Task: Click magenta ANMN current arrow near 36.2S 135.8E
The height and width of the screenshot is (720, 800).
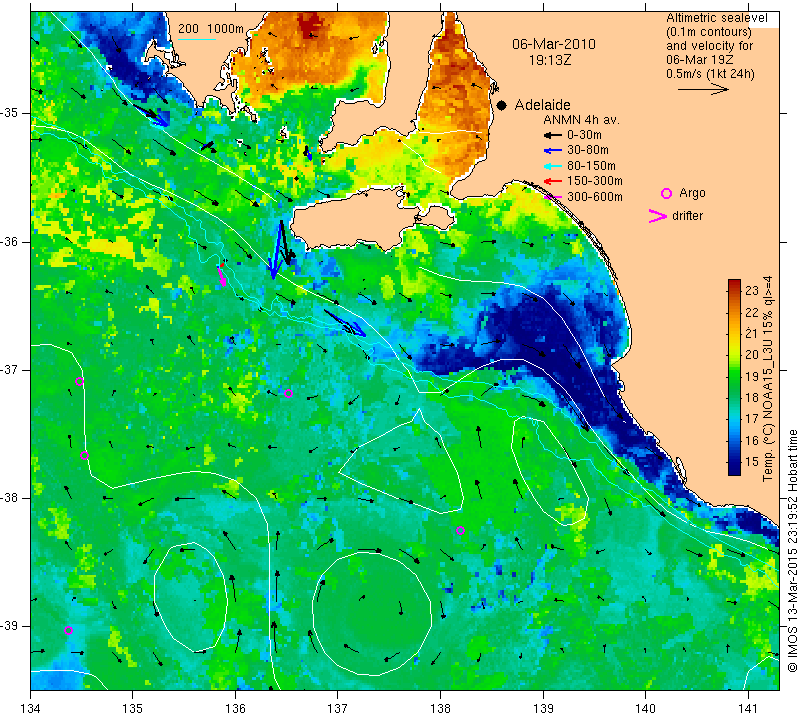Action: 222,276
